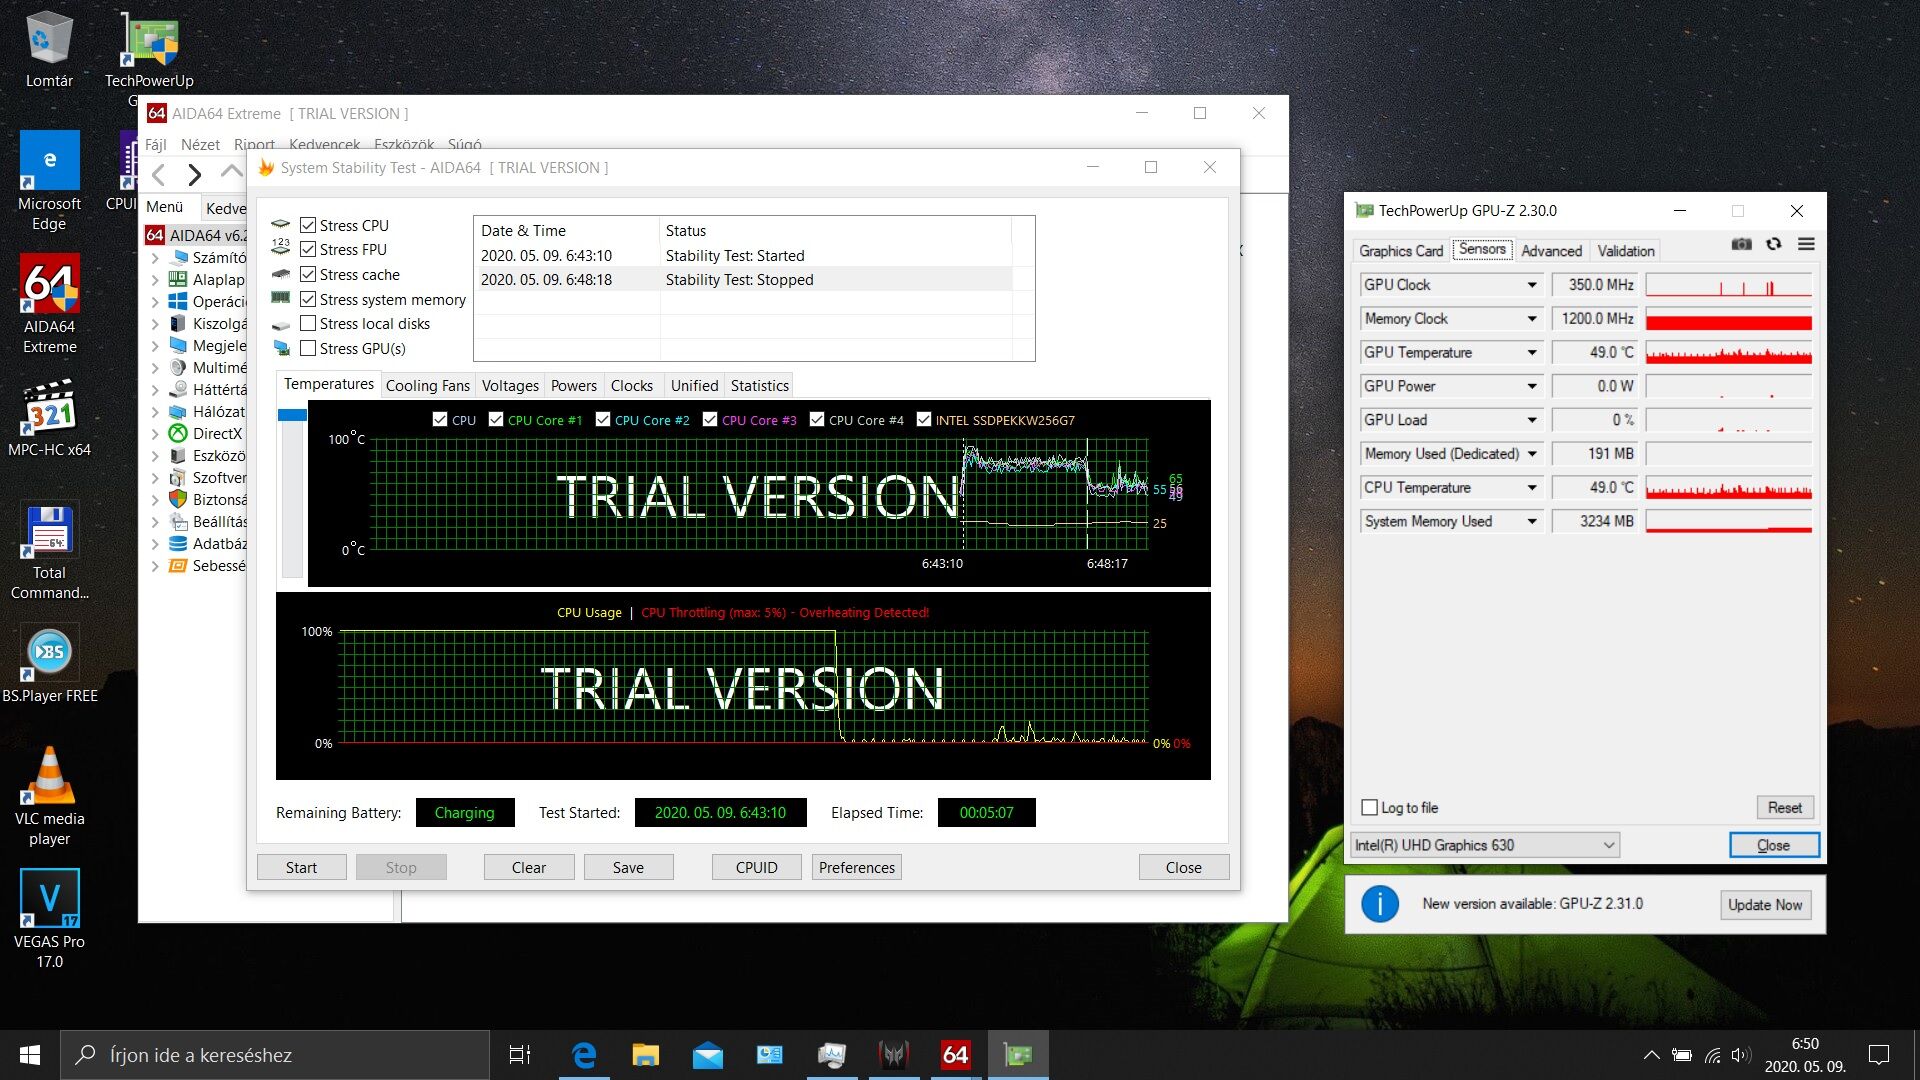Open GPU Temperature sensor dropdown
Viewport: 1920px width, 1080px height.
[x=1531, y=353]
